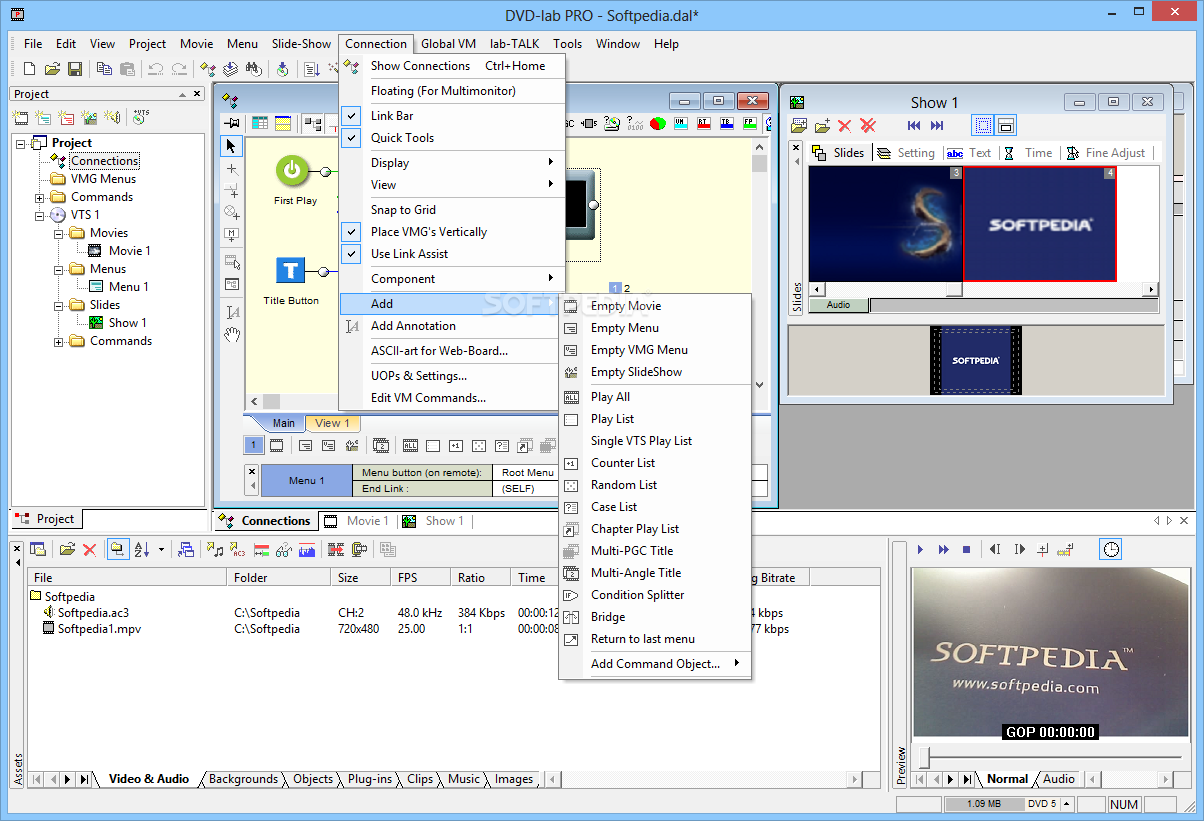Click Show Connections menu entry

point(452,66)
